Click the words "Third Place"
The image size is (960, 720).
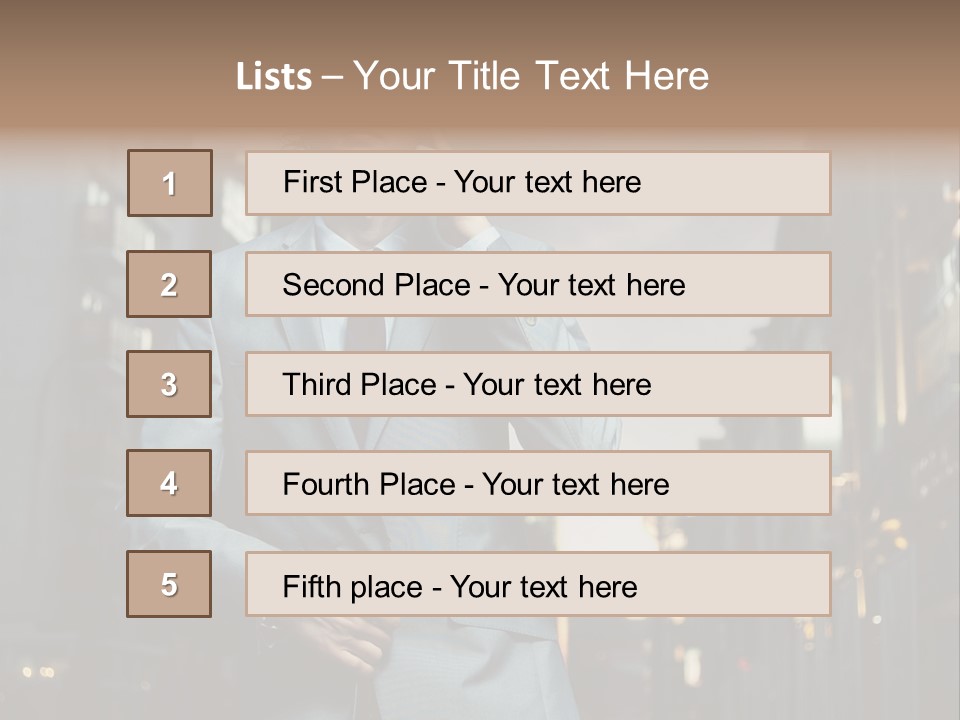[359, 385]
